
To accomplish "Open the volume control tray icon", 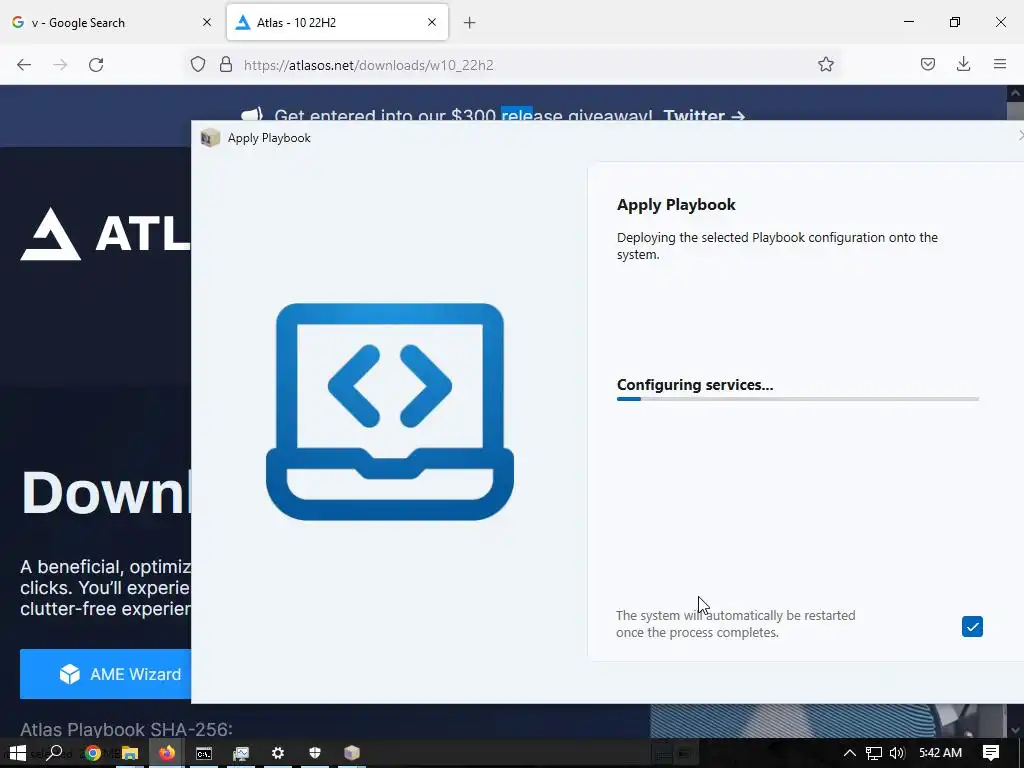I will pyautogui.click(x=897, y=753).
